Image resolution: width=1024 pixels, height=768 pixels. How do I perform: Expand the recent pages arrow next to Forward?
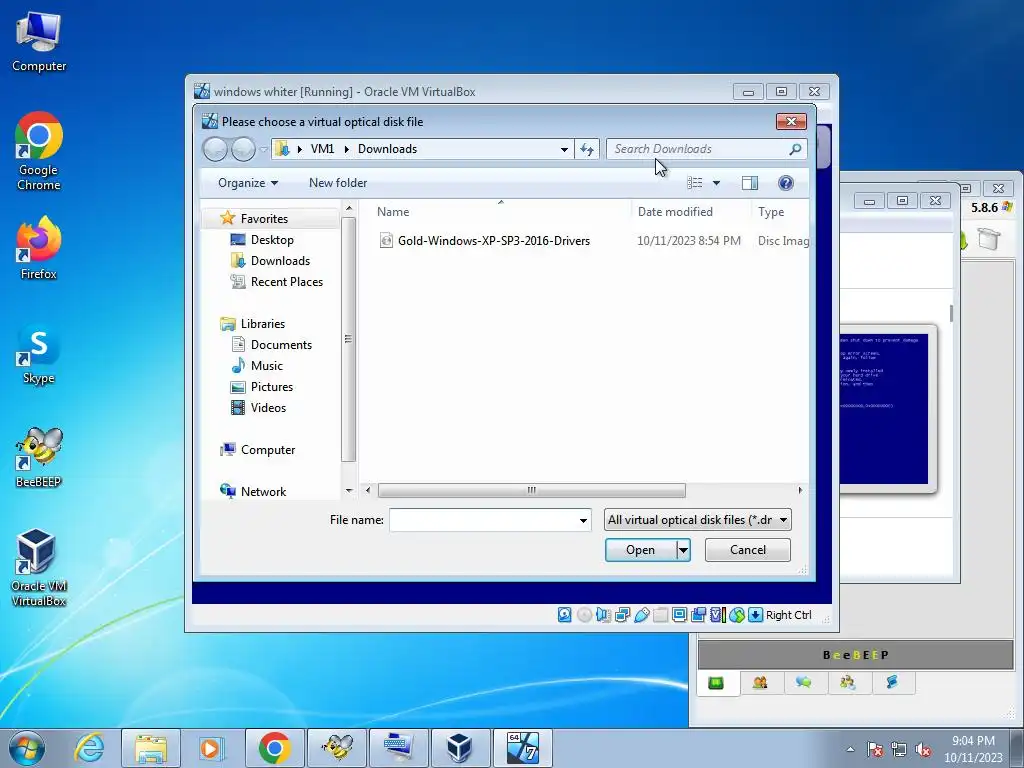[264, 150]
